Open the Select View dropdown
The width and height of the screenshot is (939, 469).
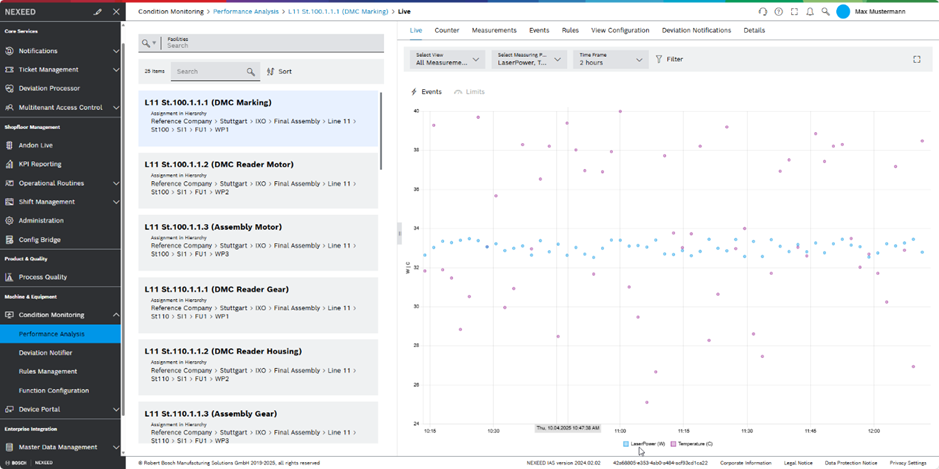tap(447, 59)
